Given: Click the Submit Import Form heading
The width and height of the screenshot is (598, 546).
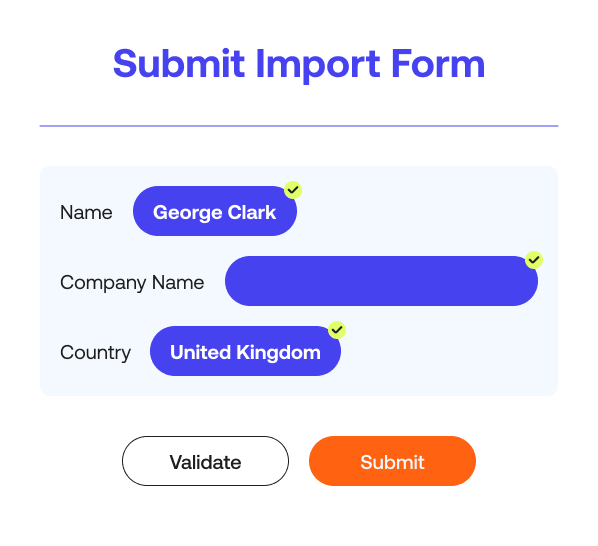Looking at the screenshot, I should [299, 64].
